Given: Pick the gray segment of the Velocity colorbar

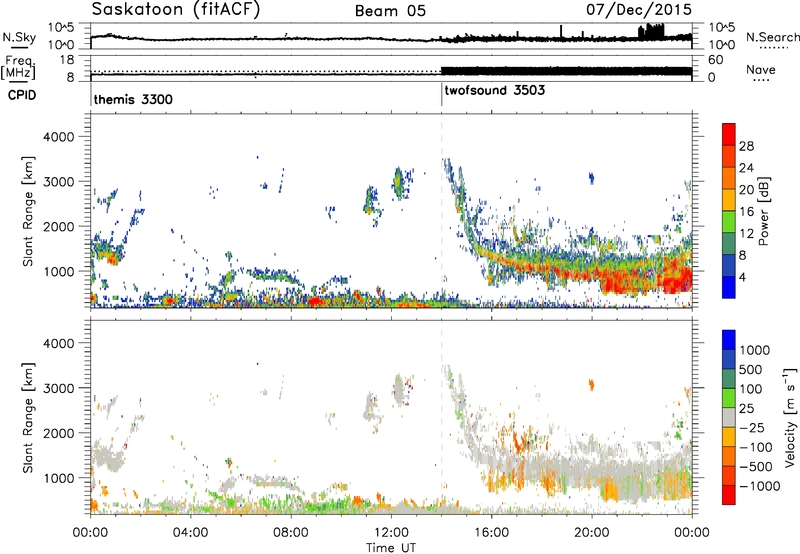Looking at the screenshot, I should [x=729, y=417].
